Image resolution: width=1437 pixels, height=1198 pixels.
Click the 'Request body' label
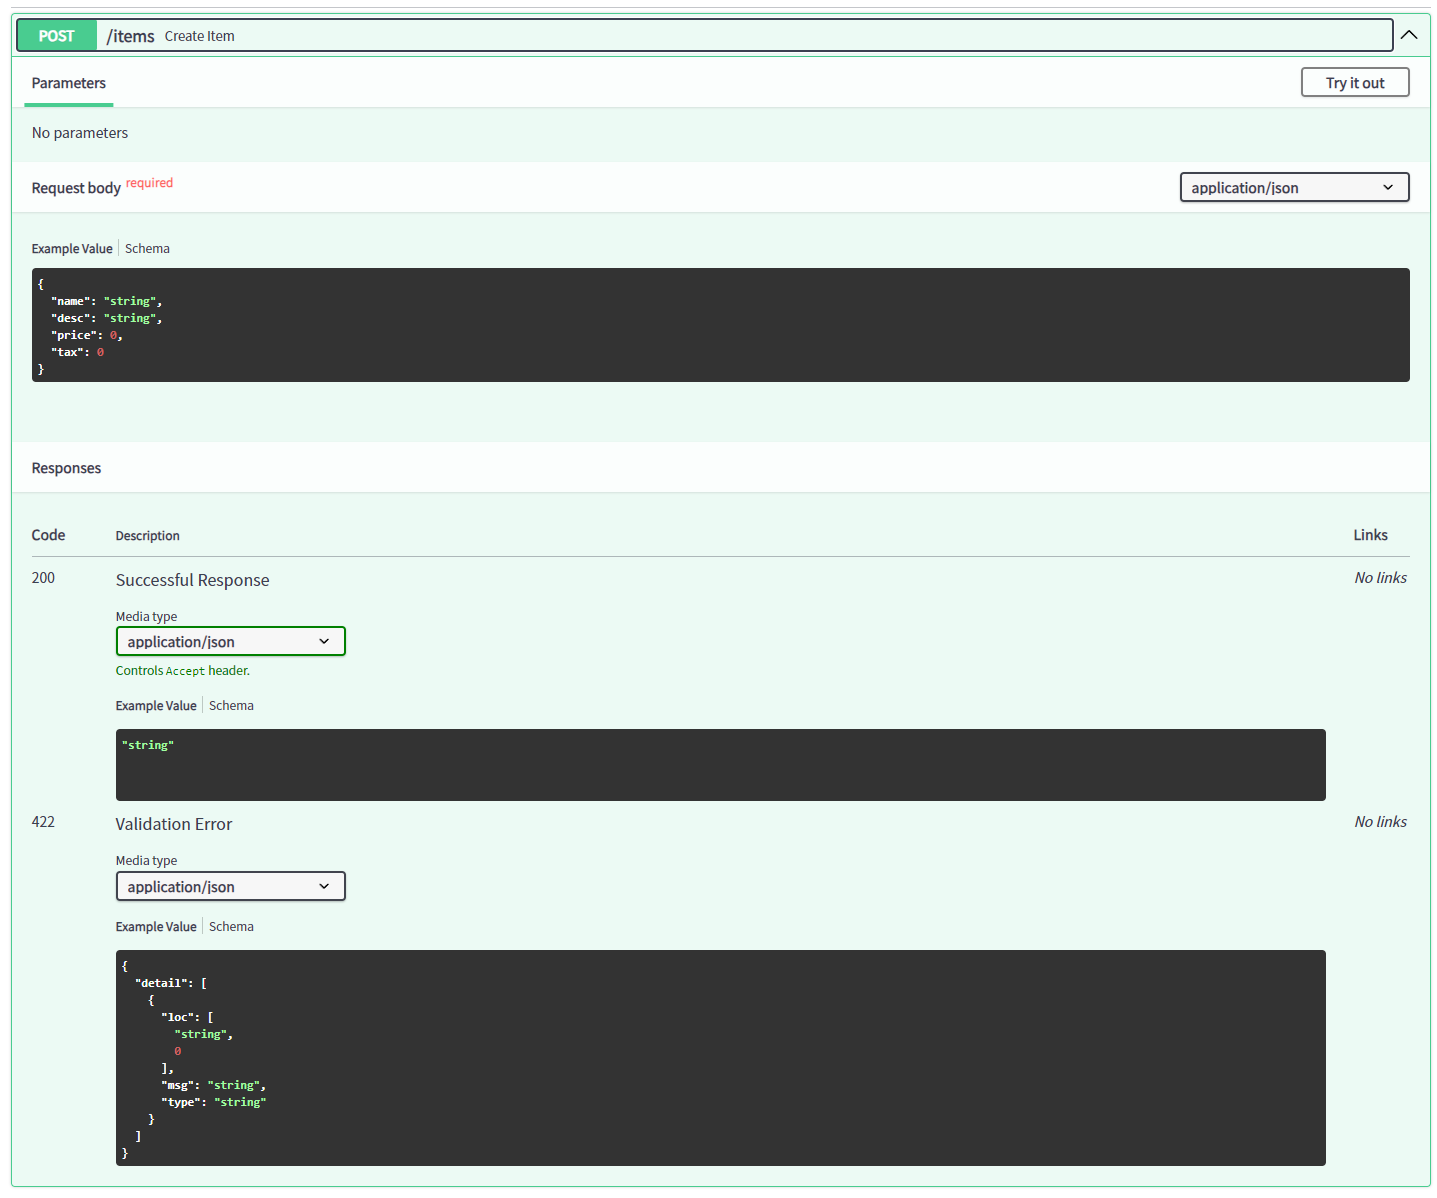pyautogui.click(x=76, y=188)
